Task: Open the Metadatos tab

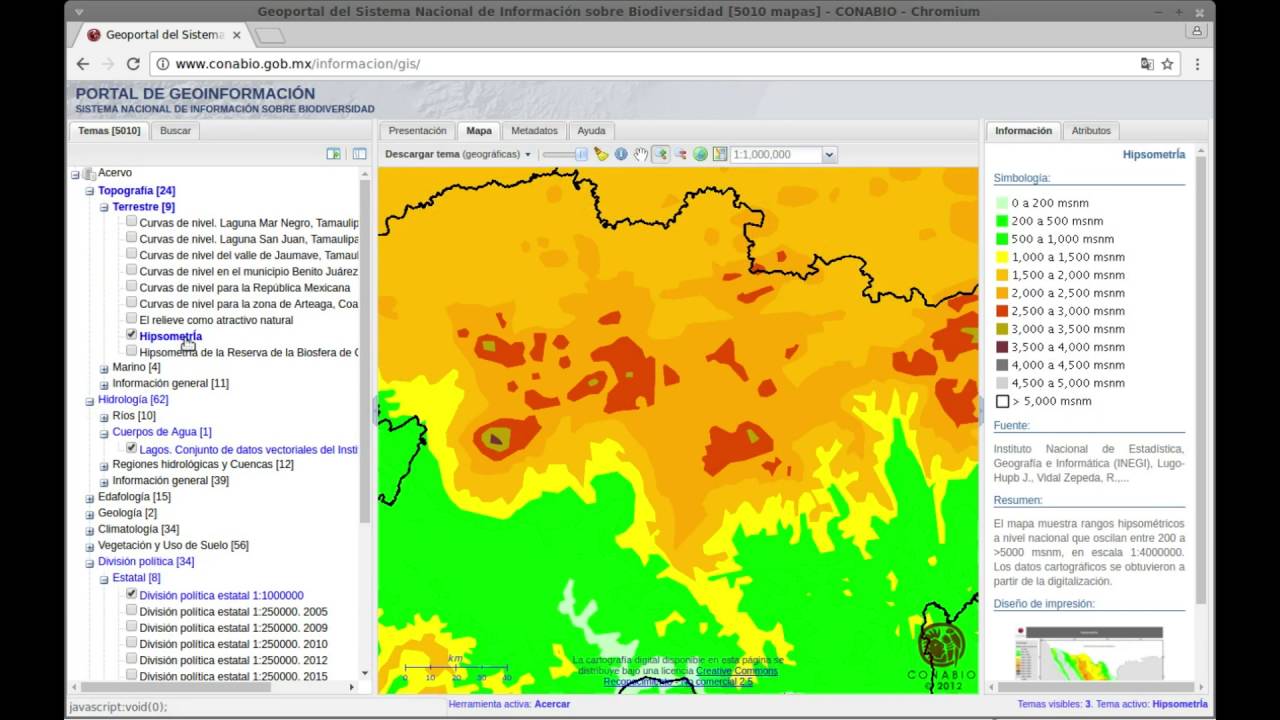Action: coord(534,131)
